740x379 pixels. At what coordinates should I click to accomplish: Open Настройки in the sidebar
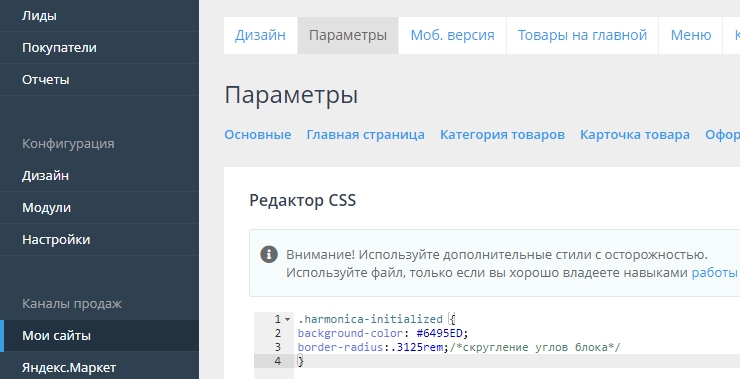56,240
